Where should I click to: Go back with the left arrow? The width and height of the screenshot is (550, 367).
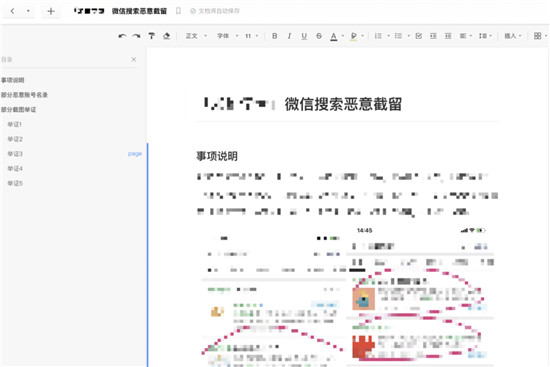13,11
